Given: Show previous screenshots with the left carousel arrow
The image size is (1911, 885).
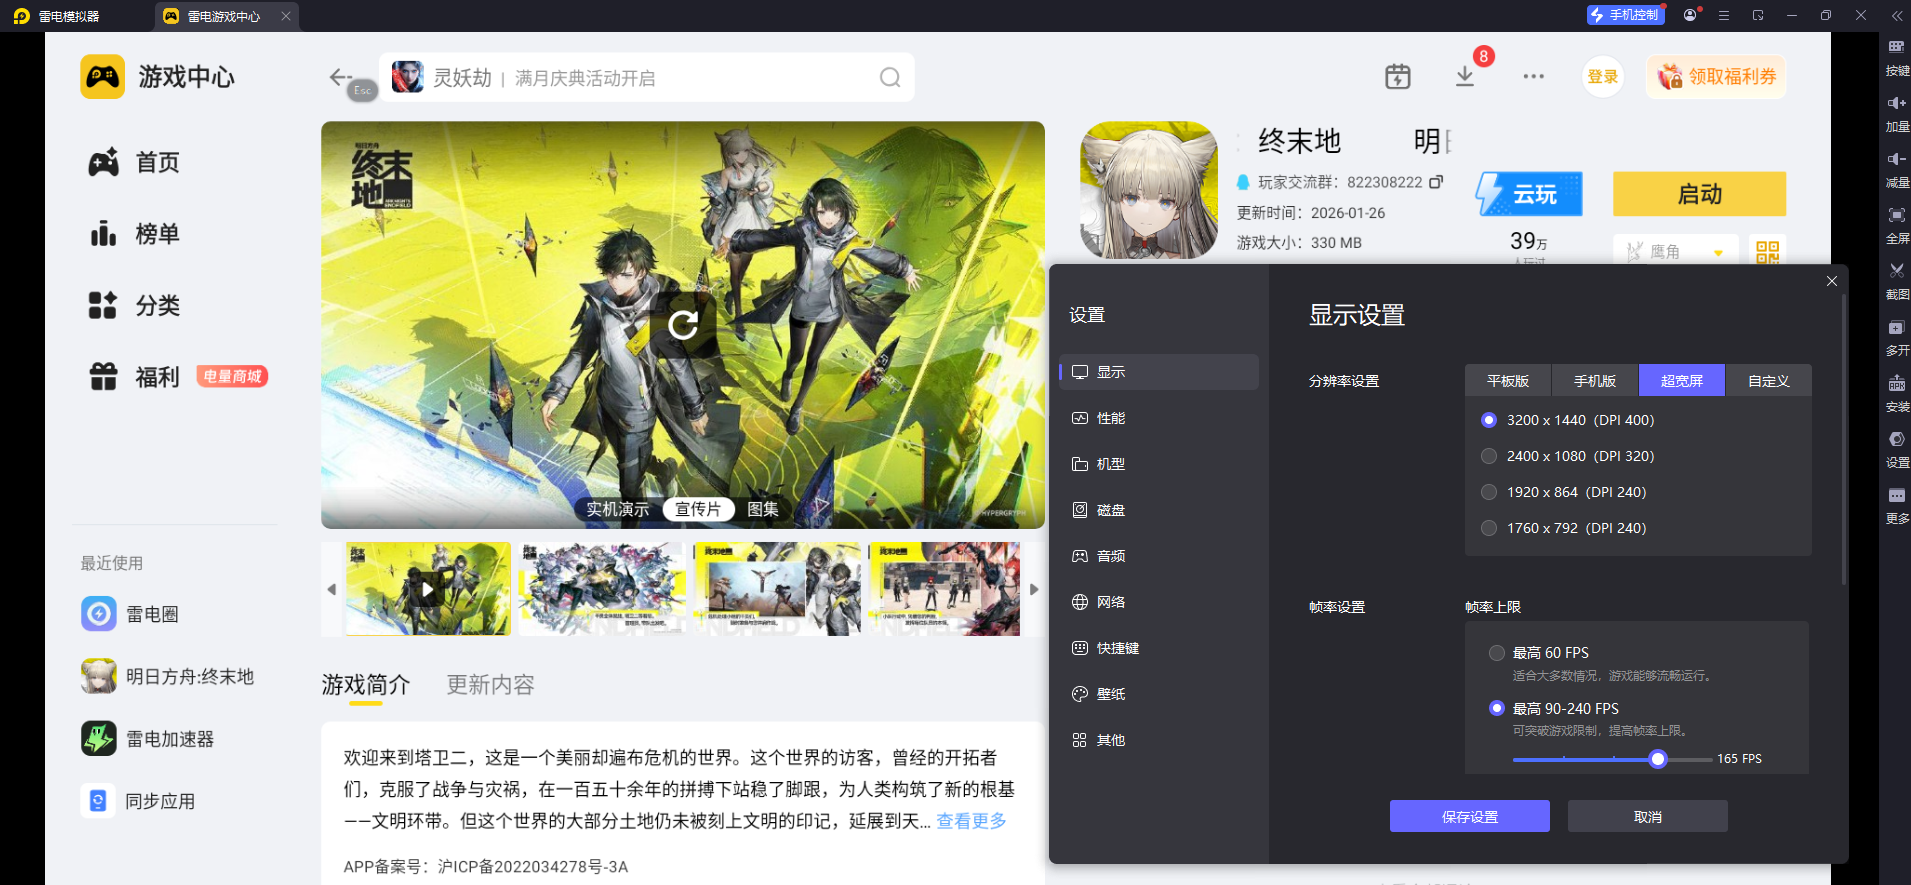Looking at the screenshot, I should 332,589.
